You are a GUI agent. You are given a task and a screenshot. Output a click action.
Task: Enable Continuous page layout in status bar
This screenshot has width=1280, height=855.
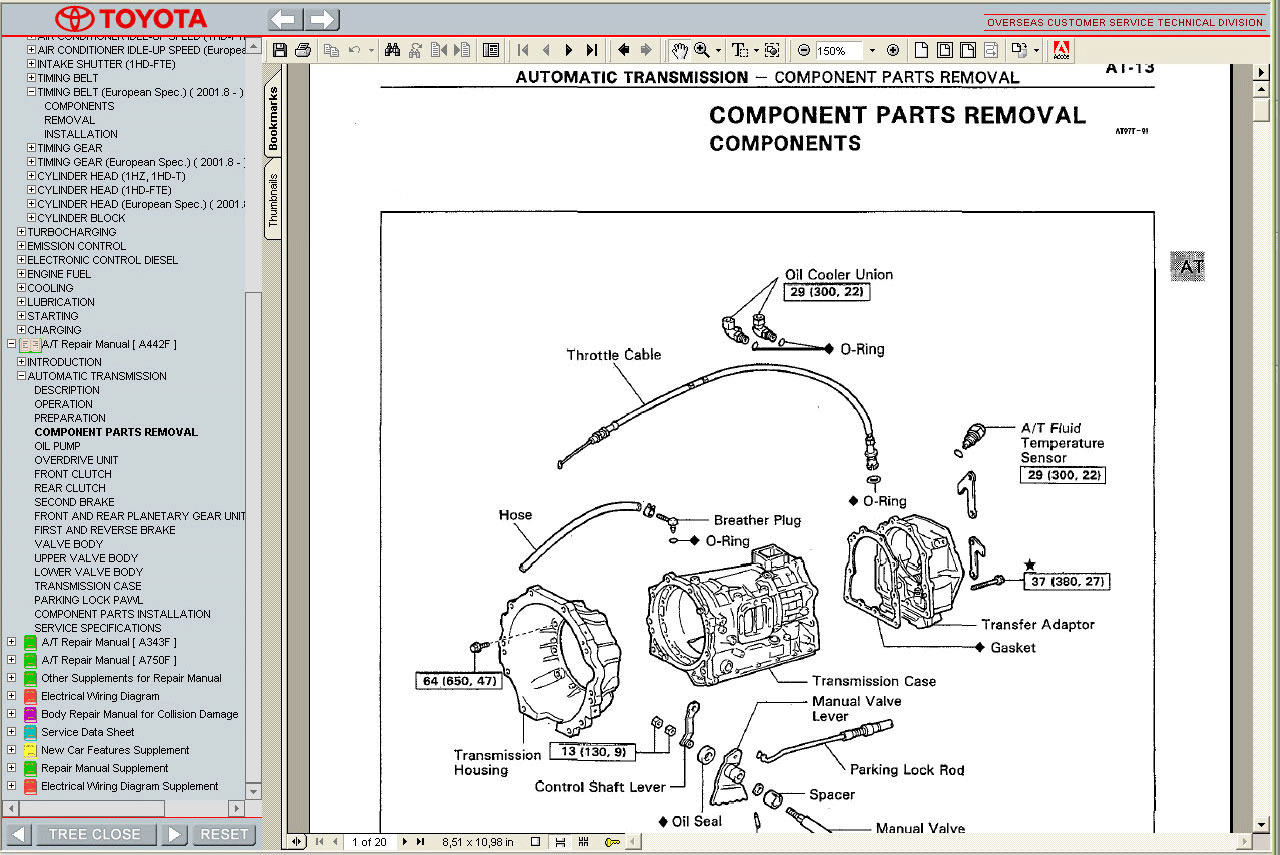[x=560, y=842]
